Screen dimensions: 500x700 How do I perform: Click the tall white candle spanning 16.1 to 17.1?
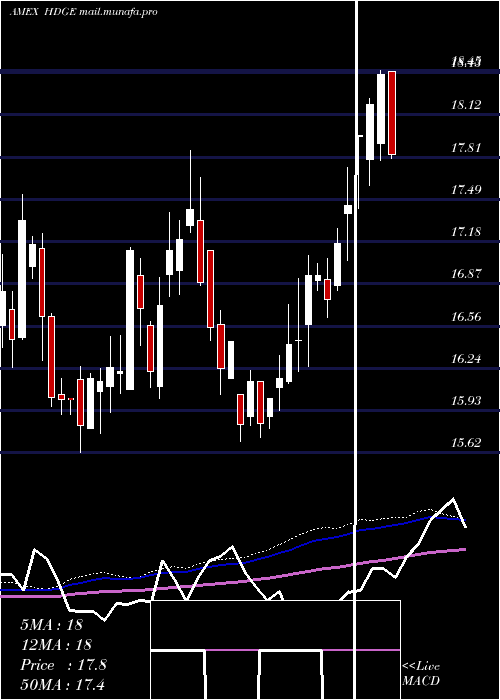[130, 320]
